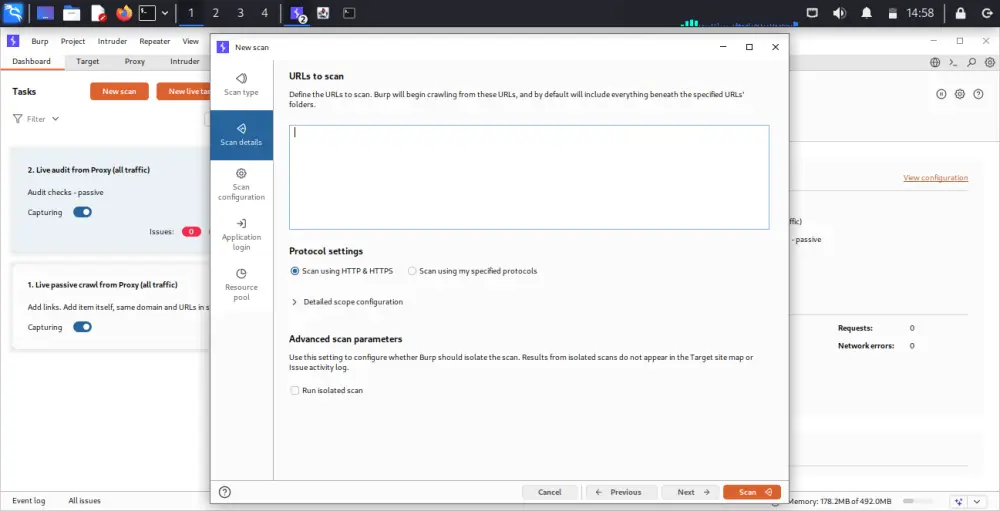Click the 14:58 clock

[x=920, y=13]
